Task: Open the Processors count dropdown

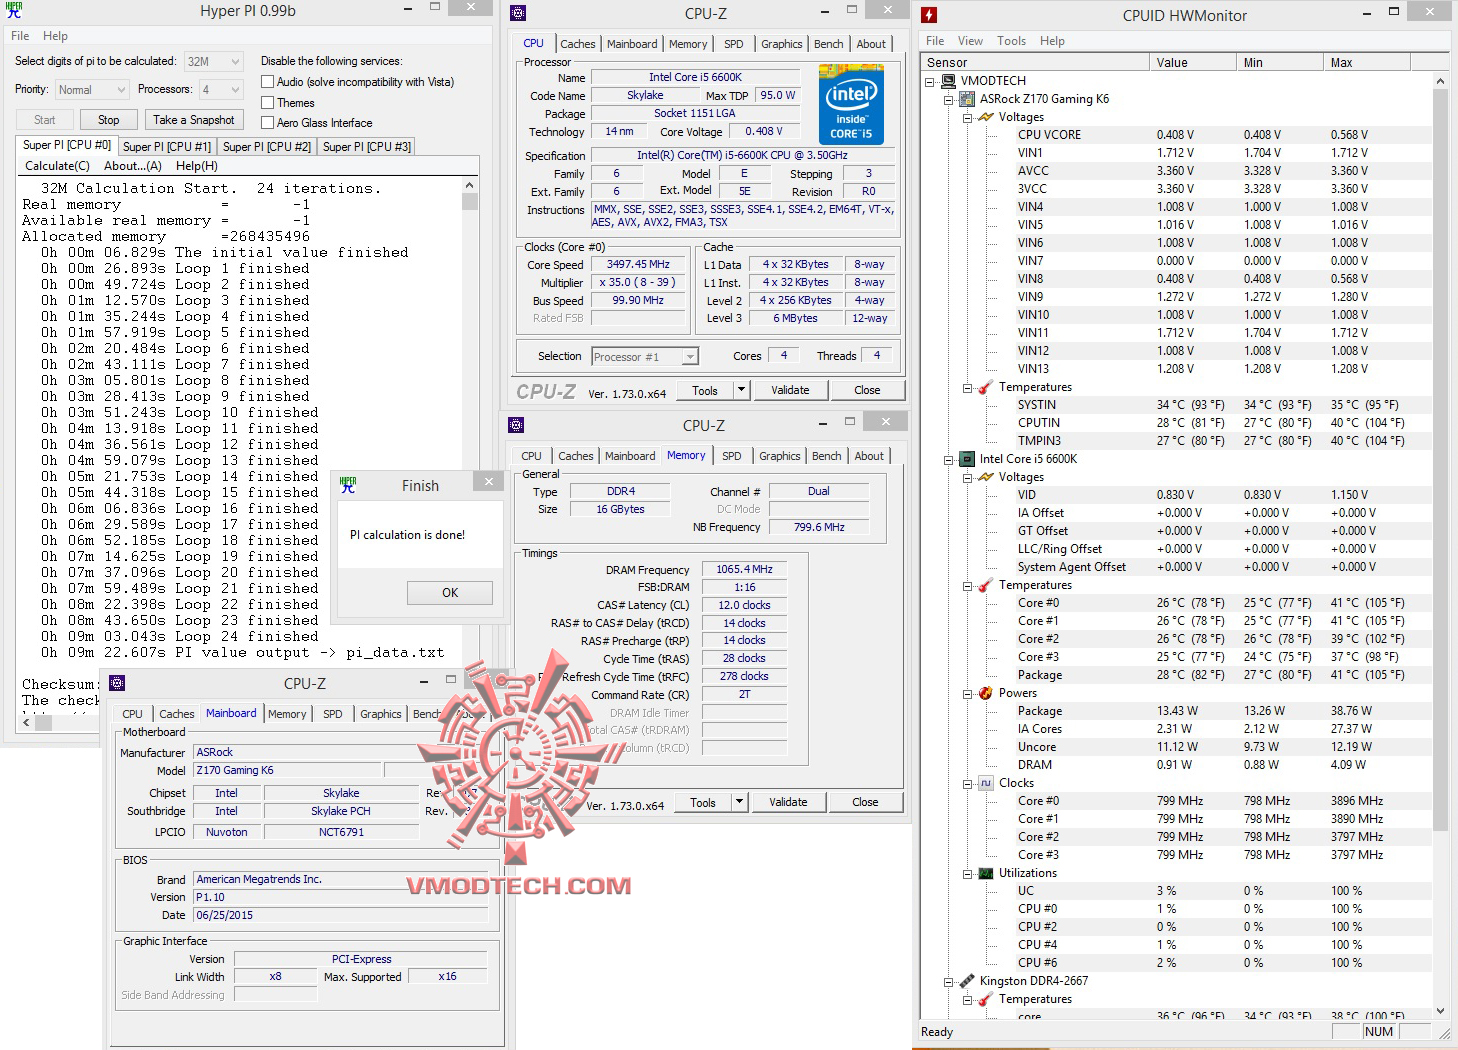Action: pos(220,90)
